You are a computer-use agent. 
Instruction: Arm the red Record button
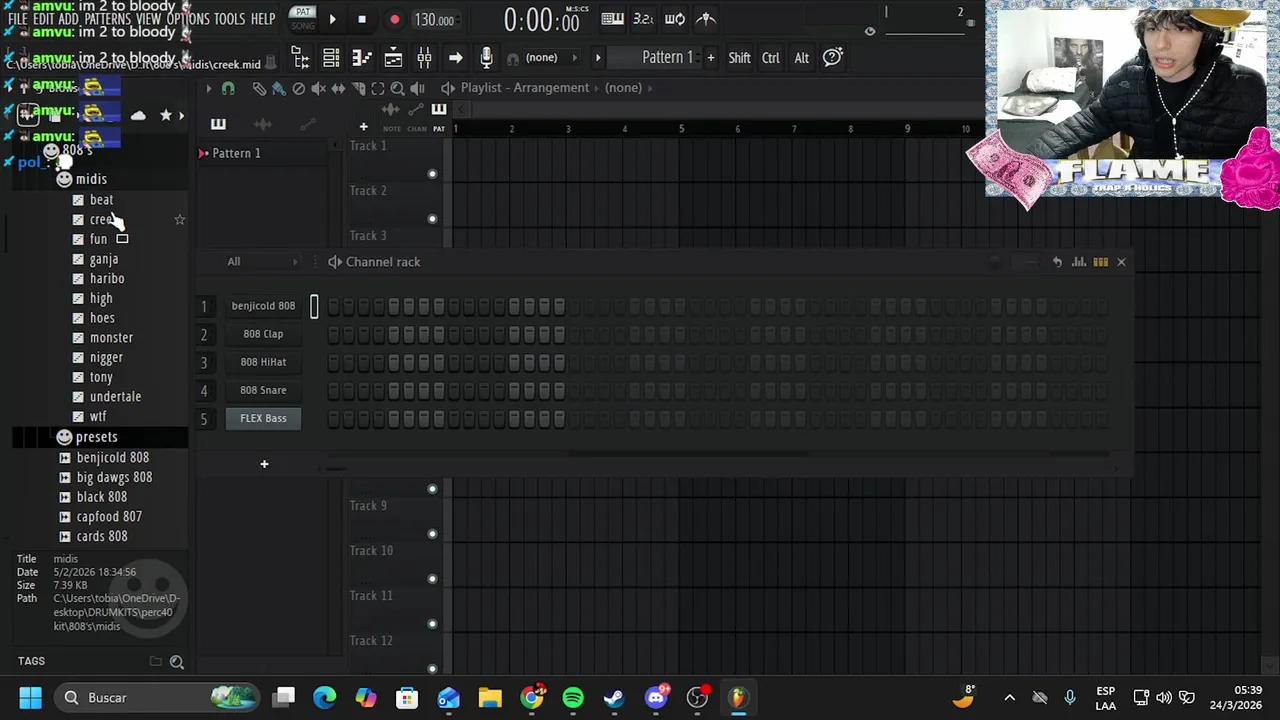click(x=394, y=19)
